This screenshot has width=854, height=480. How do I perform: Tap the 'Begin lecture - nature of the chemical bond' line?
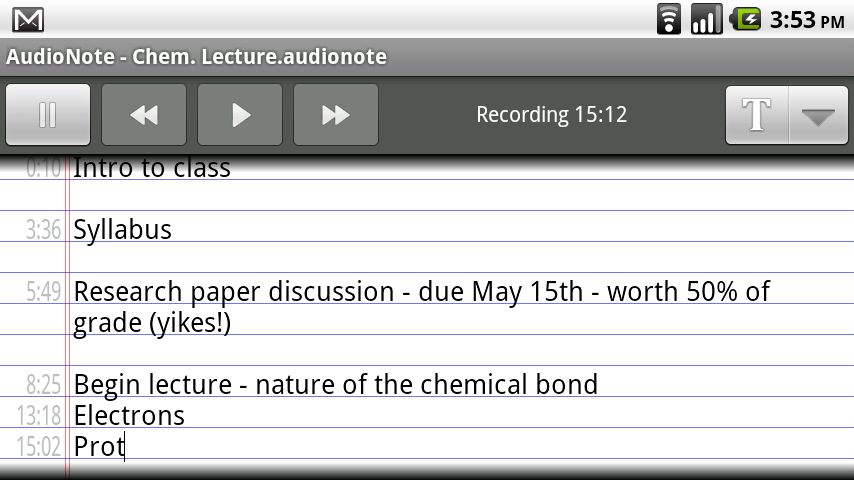tap(336, 385)
